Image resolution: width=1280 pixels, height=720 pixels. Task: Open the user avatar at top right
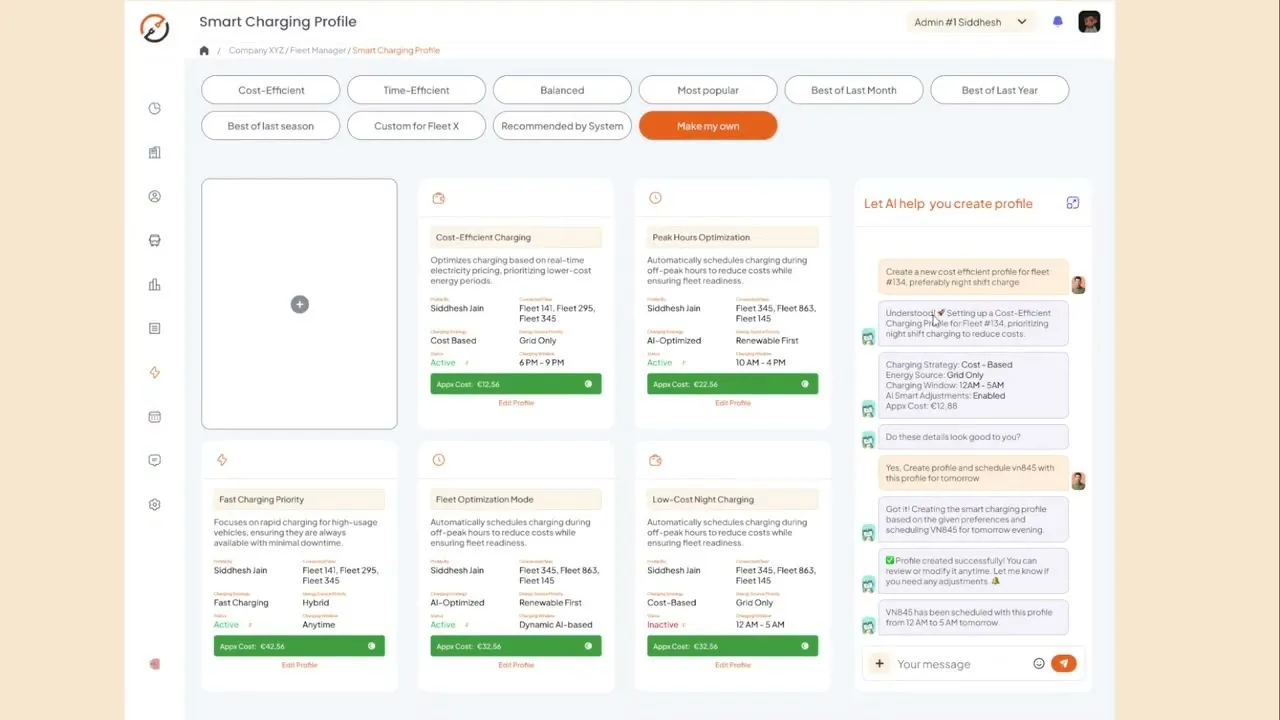click(1090, 22)
